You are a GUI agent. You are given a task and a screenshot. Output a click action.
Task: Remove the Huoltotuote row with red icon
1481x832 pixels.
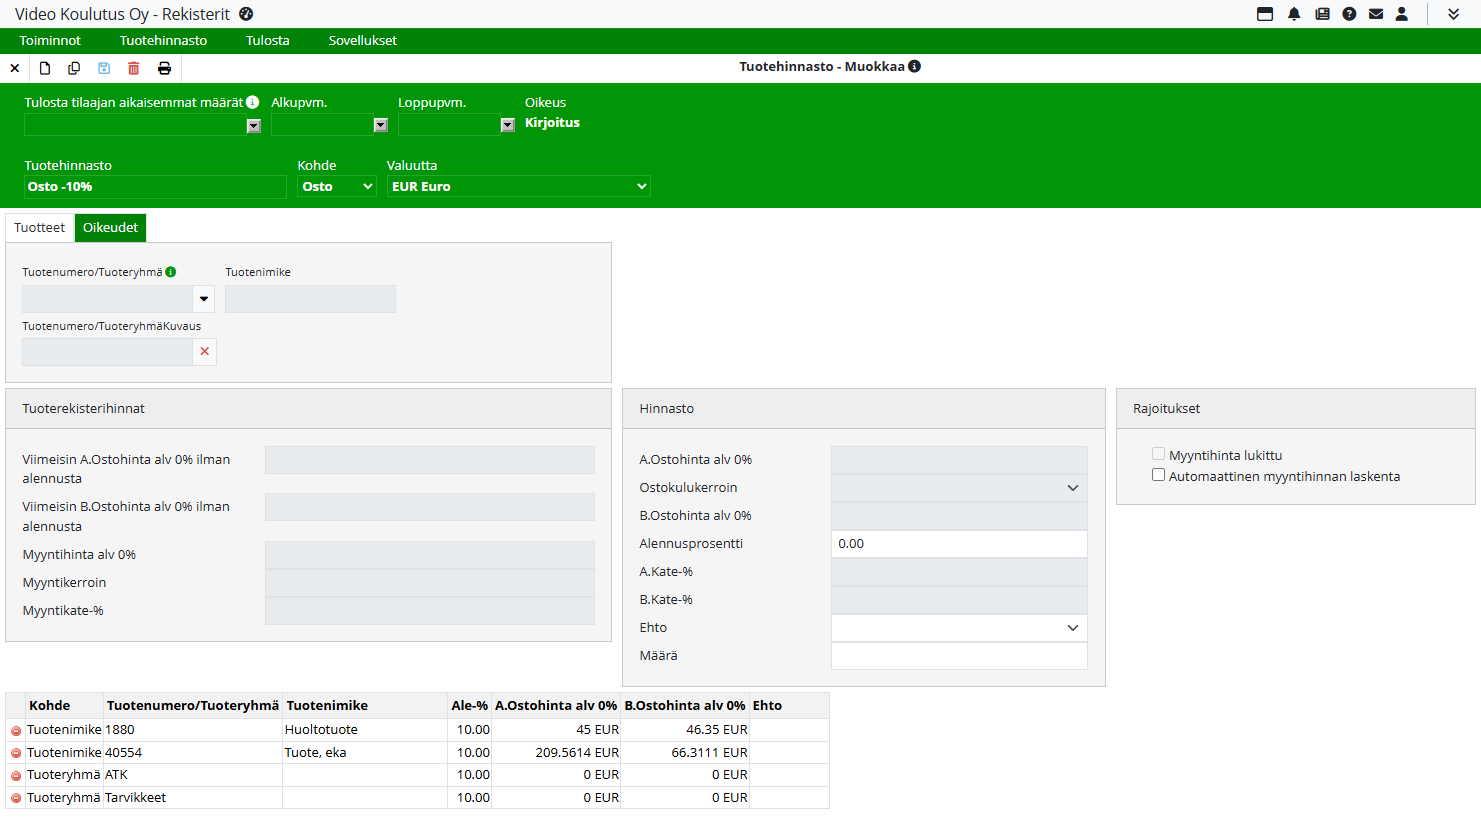(16, 731)
